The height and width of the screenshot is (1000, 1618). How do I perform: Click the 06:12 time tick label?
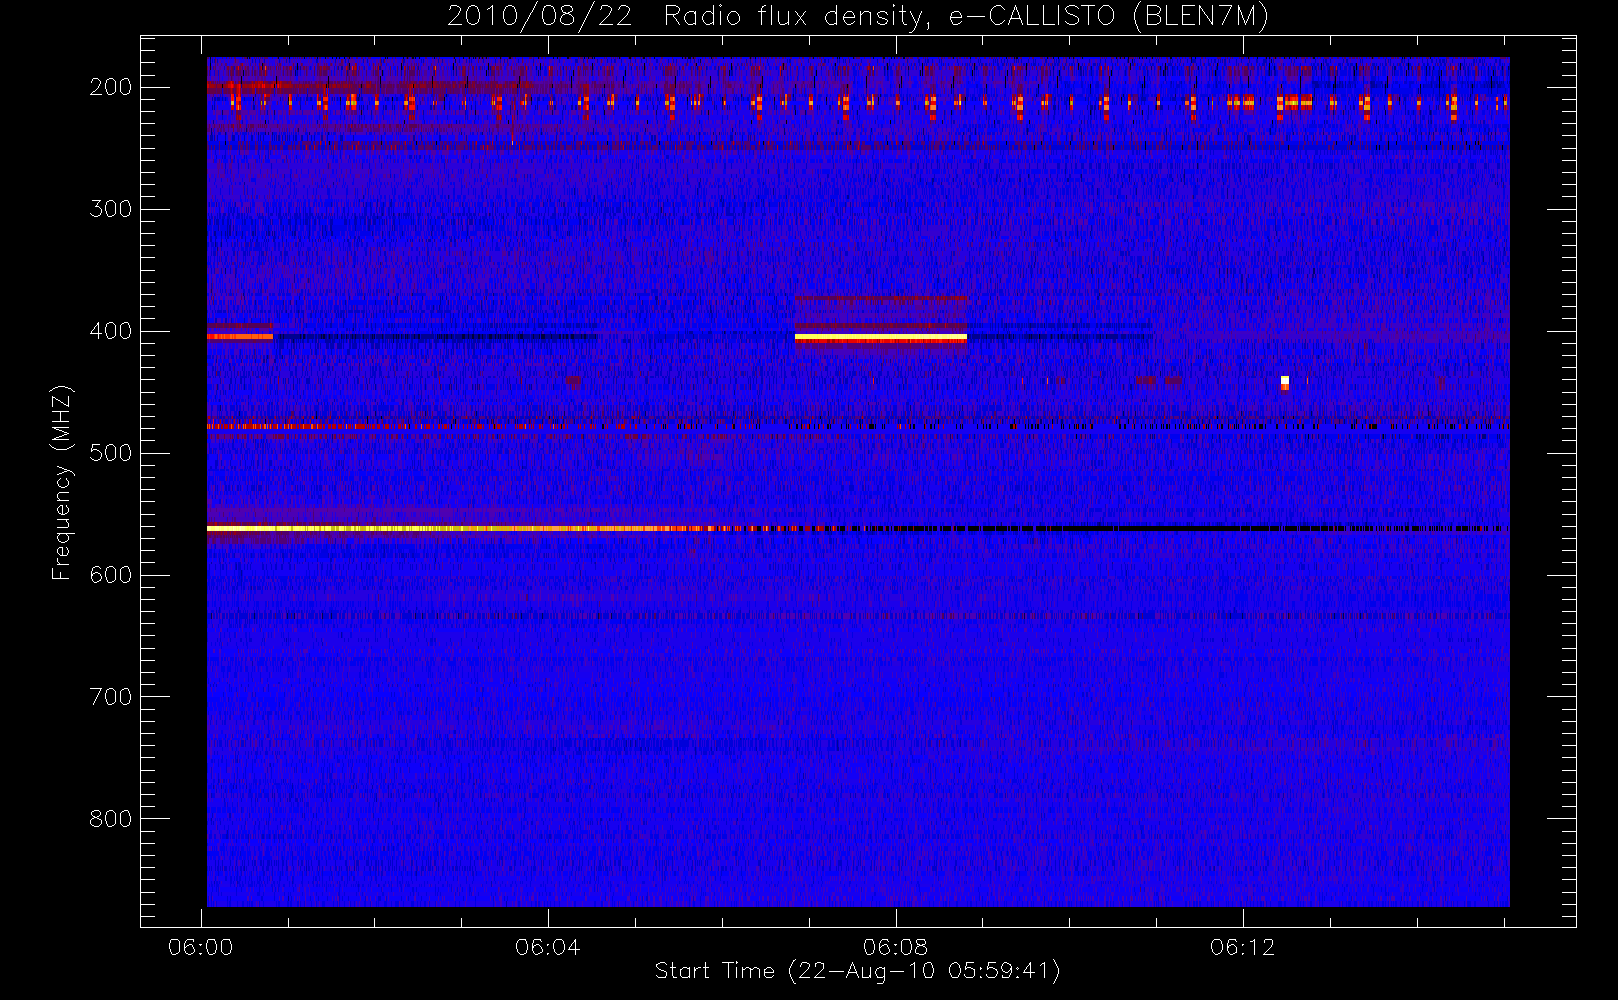coord(1242,947)
